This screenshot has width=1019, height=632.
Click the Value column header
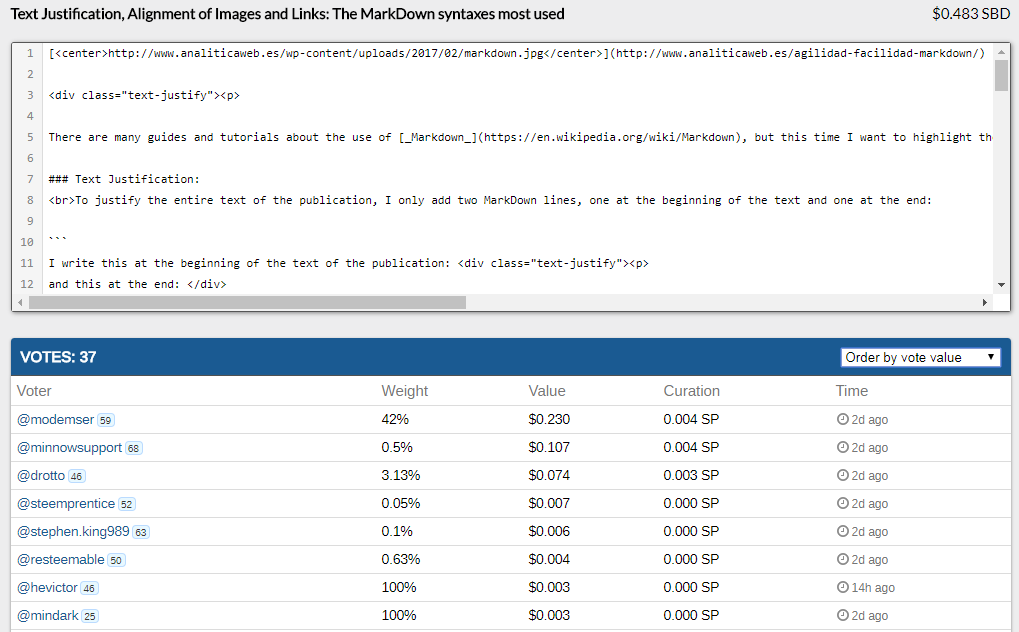click(x=547, y=391)
